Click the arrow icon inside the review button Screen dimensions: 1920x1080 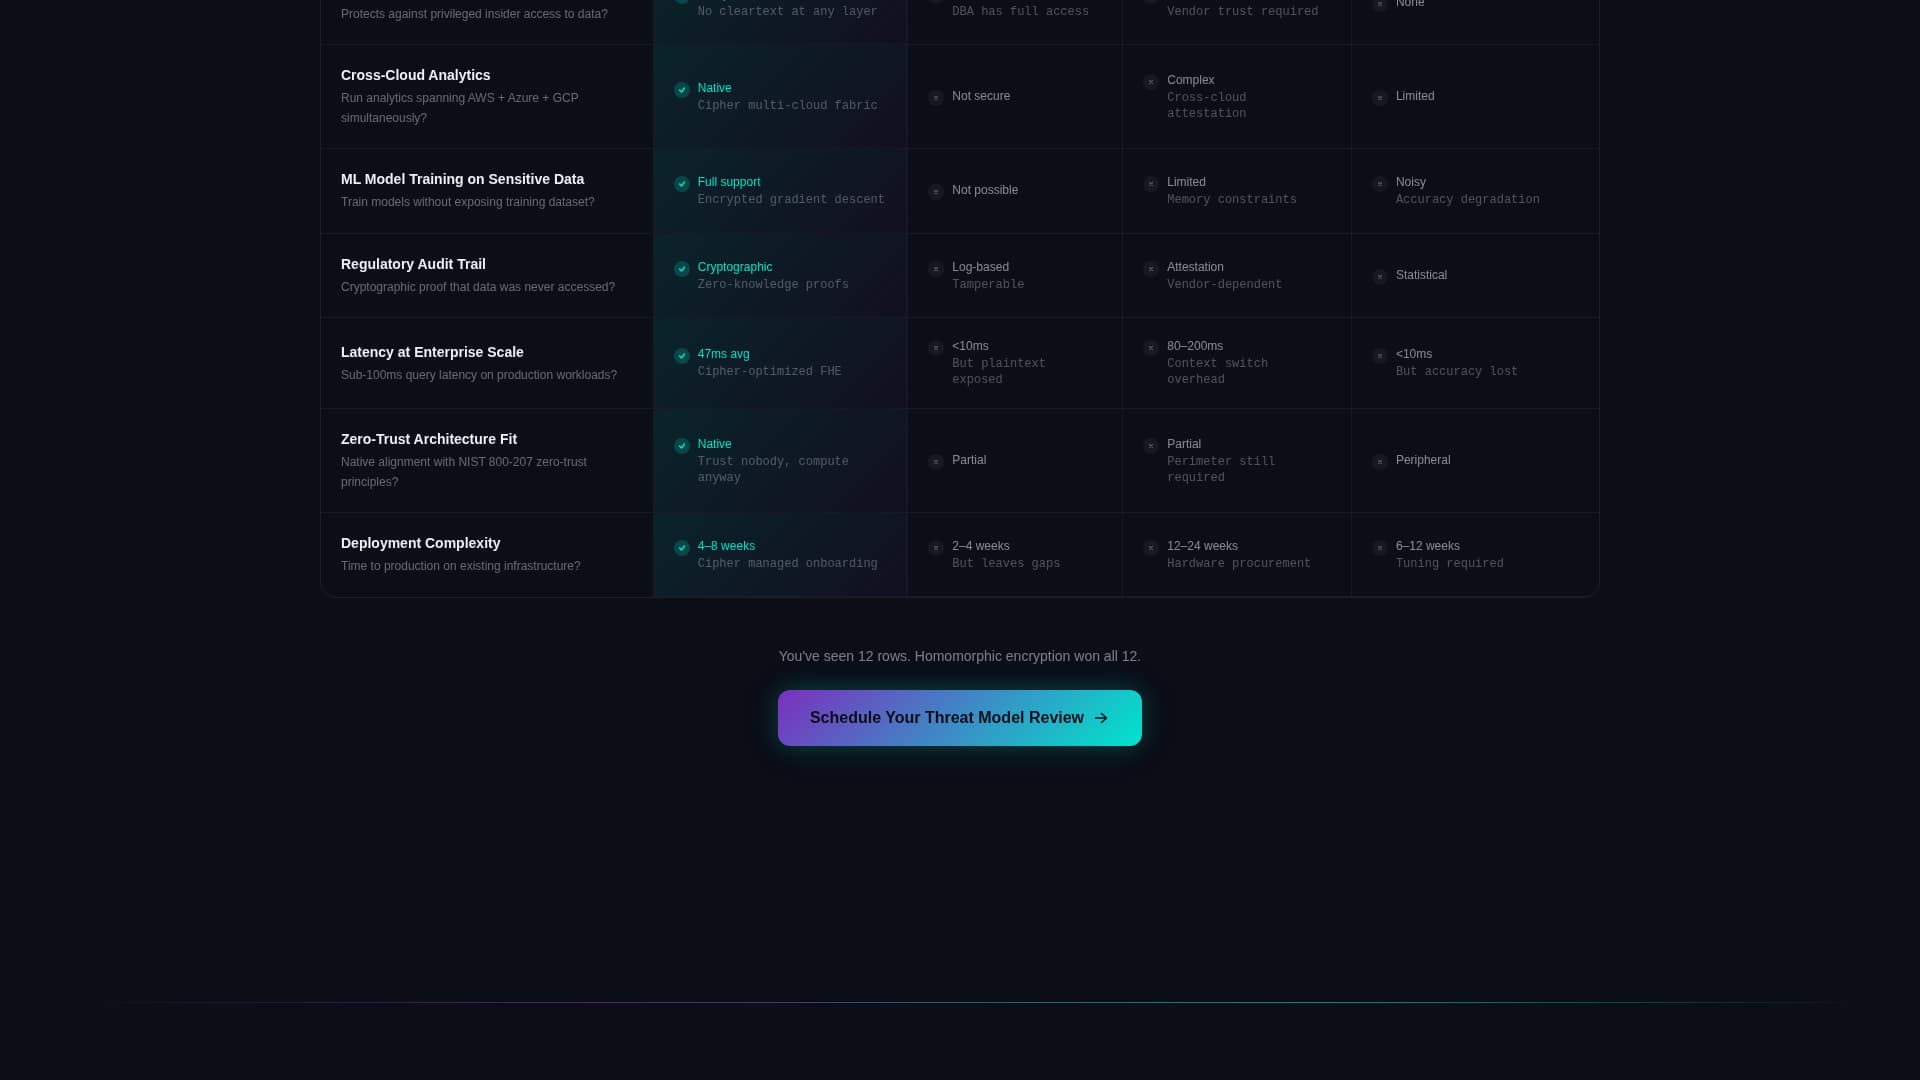coord(1101,717)
